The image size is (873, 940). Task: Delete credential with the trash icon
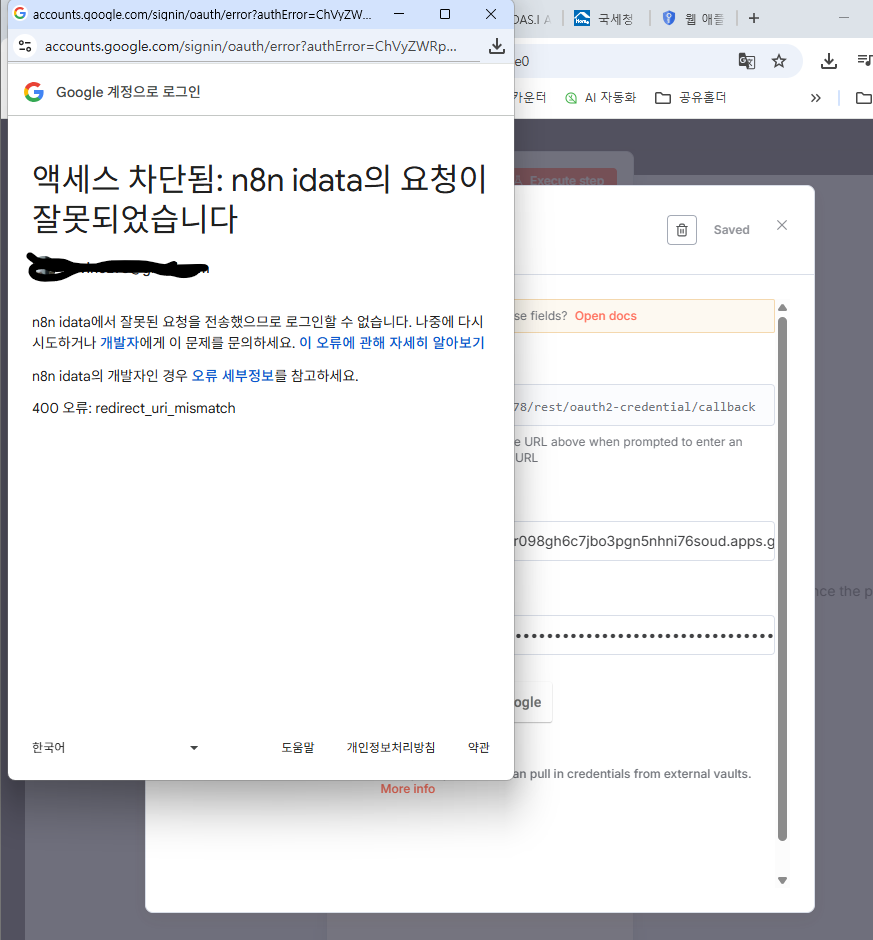(x=682, y=230)
